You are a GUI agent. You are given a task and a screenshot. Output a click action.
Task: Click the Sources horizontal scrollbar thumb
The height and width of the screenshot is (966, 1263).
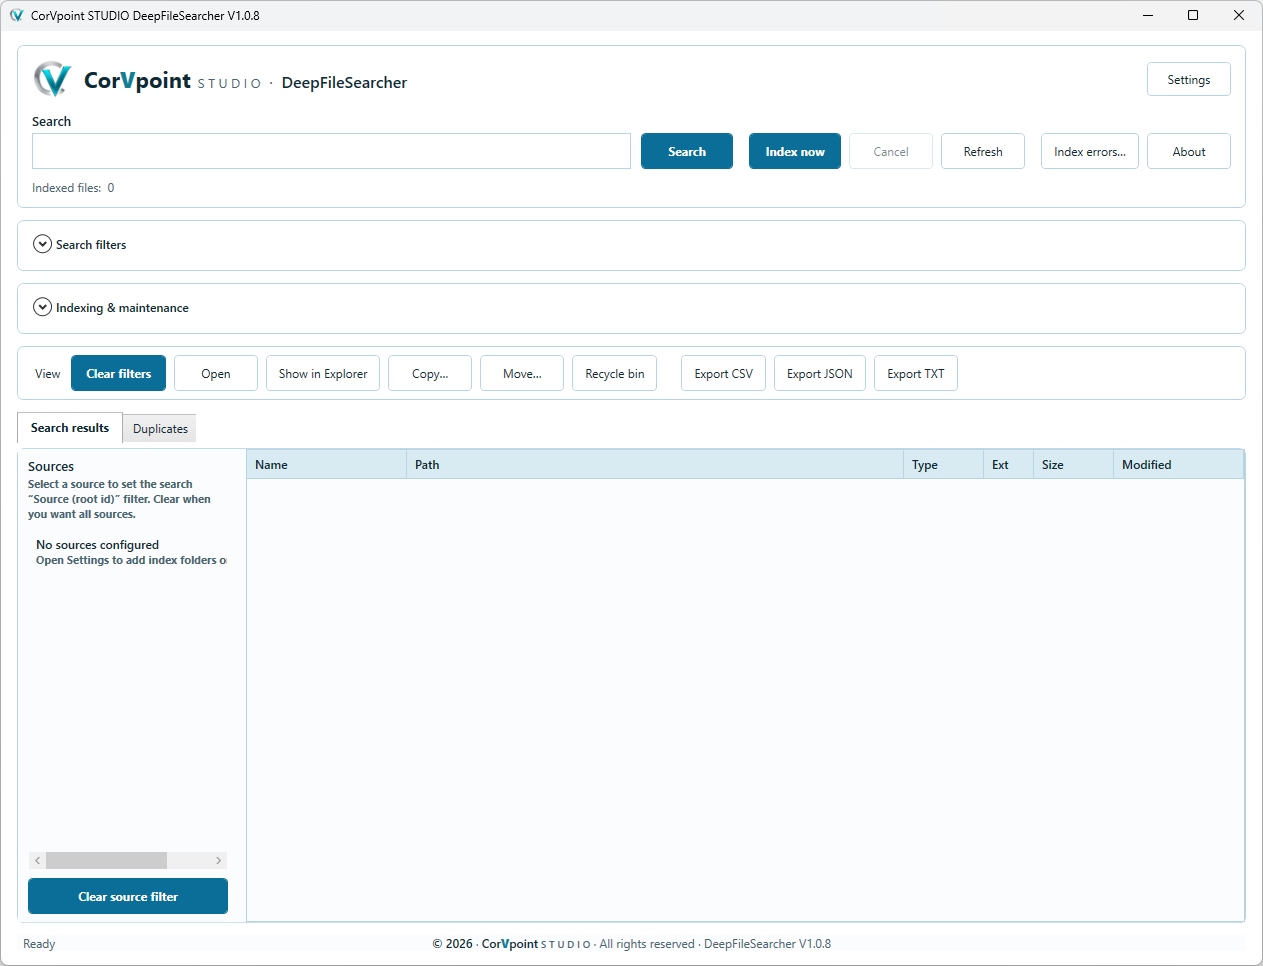point(106,860)
